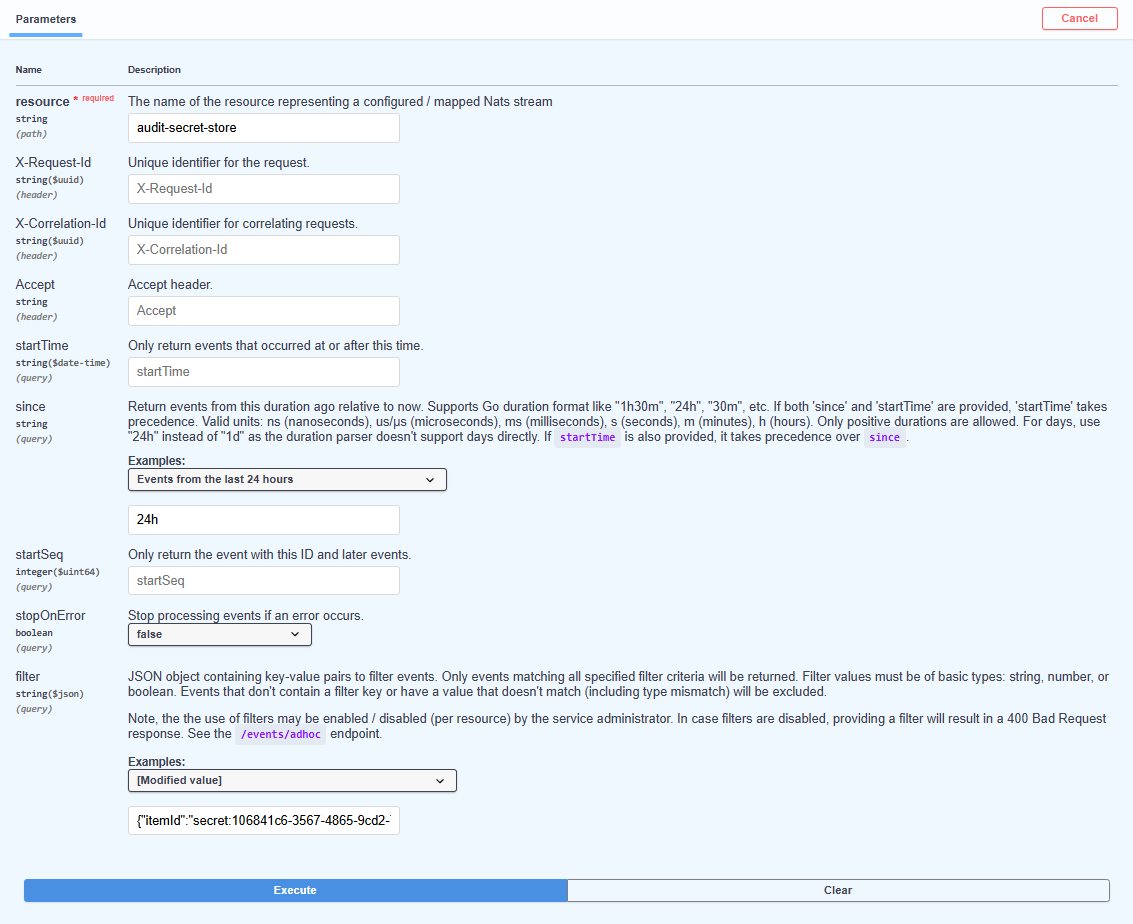Open the since Examples dropdown
This screenshot has width=1133, height=924.
287,480
